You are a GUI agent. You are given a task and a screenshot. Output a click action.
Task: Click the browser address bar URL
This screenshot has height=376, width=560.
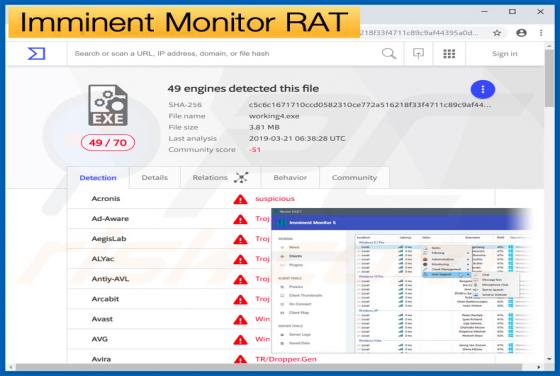pyautogui.click(x=419, y=33)
